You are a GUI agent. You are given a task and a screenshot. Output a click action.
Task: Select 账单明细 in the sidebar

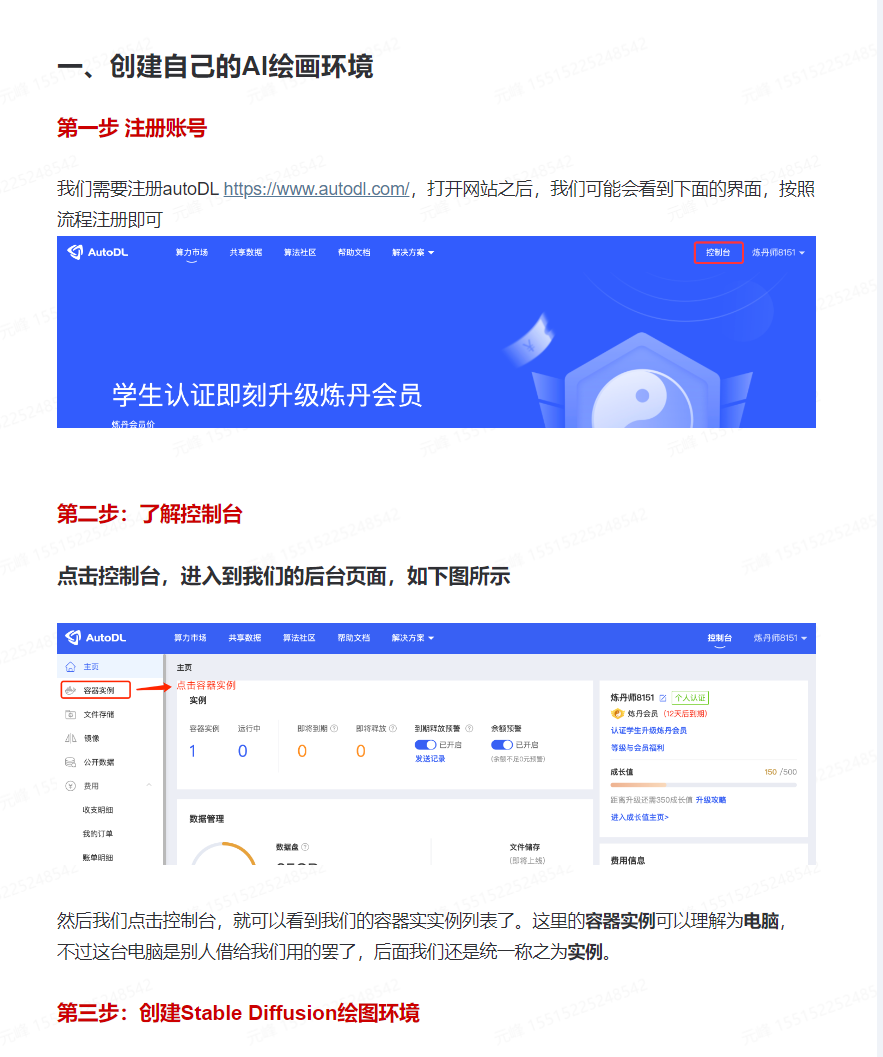point(98,857)
